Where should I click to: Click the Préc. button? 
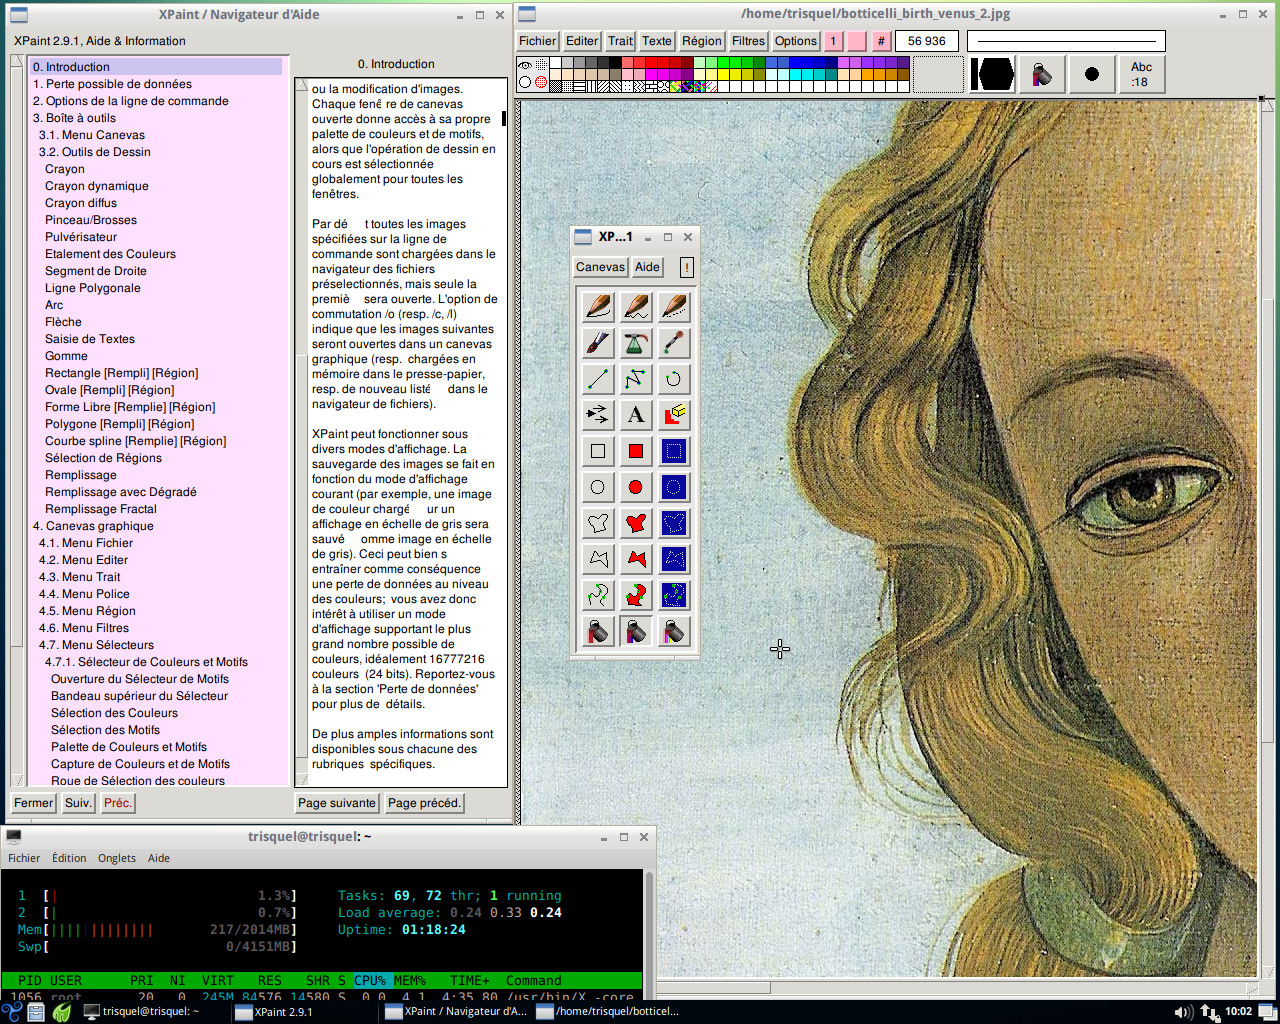(118, 803)
